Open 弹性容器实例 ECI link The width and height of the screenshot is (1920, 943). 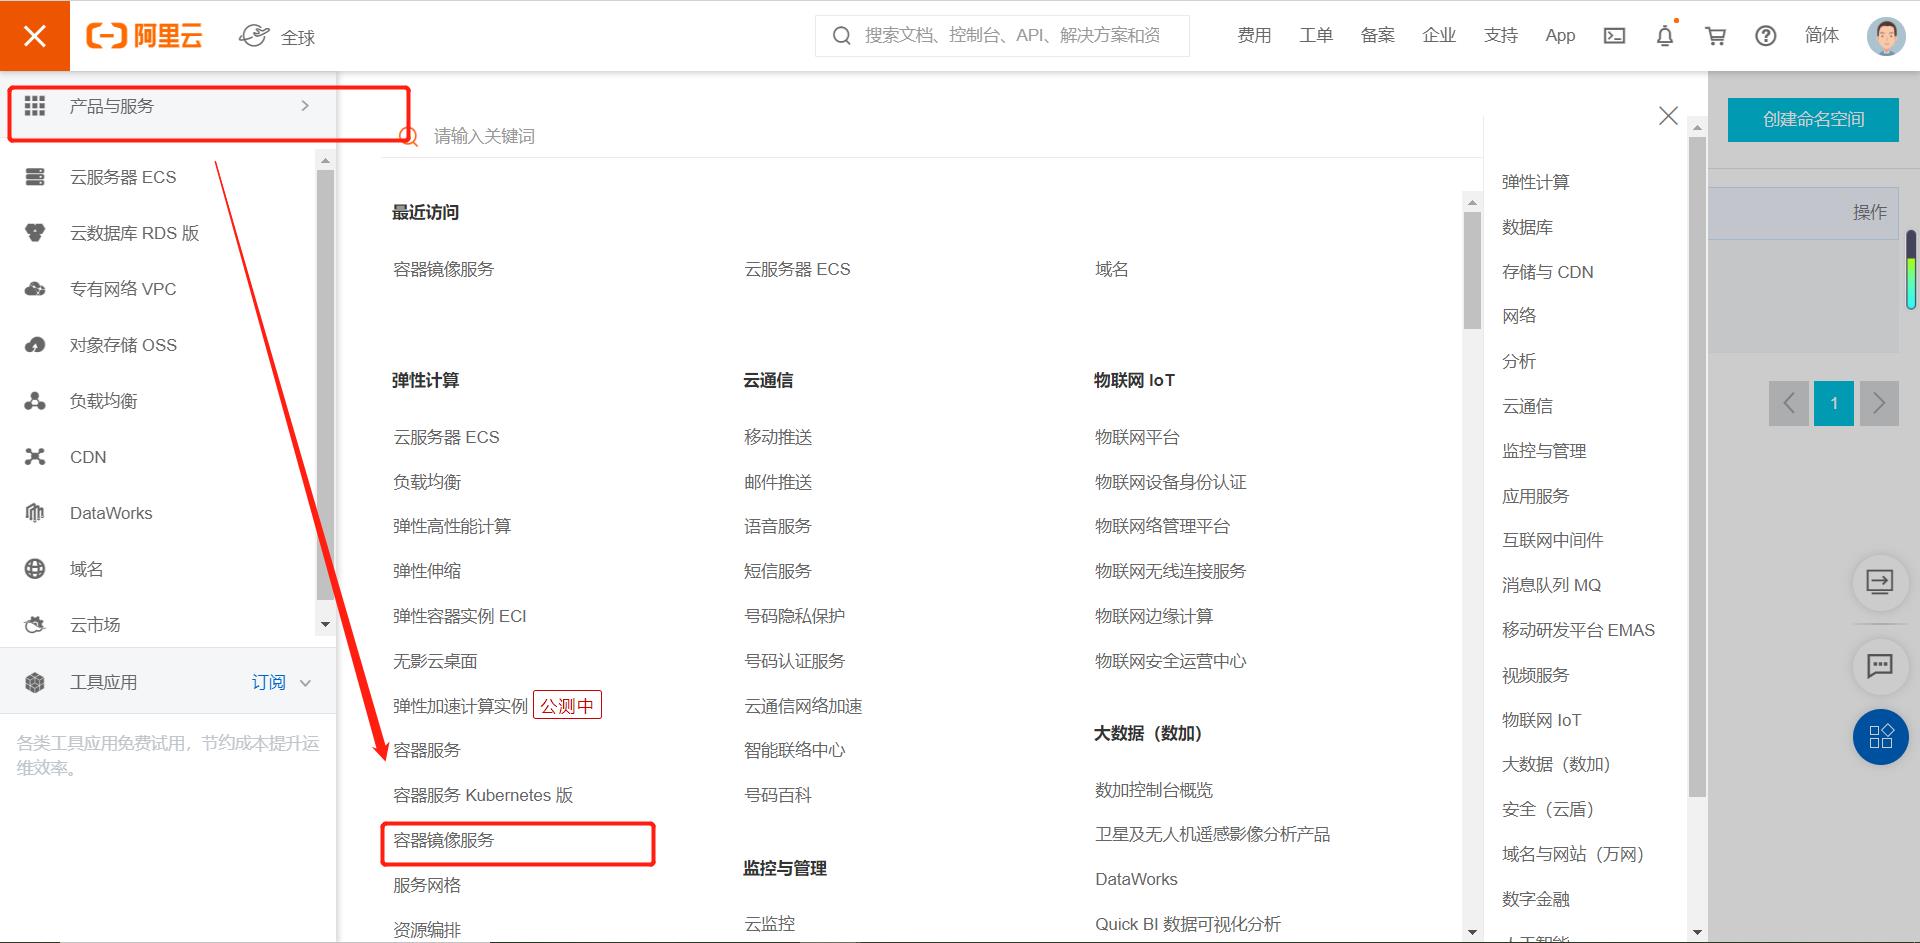(460, 617)
